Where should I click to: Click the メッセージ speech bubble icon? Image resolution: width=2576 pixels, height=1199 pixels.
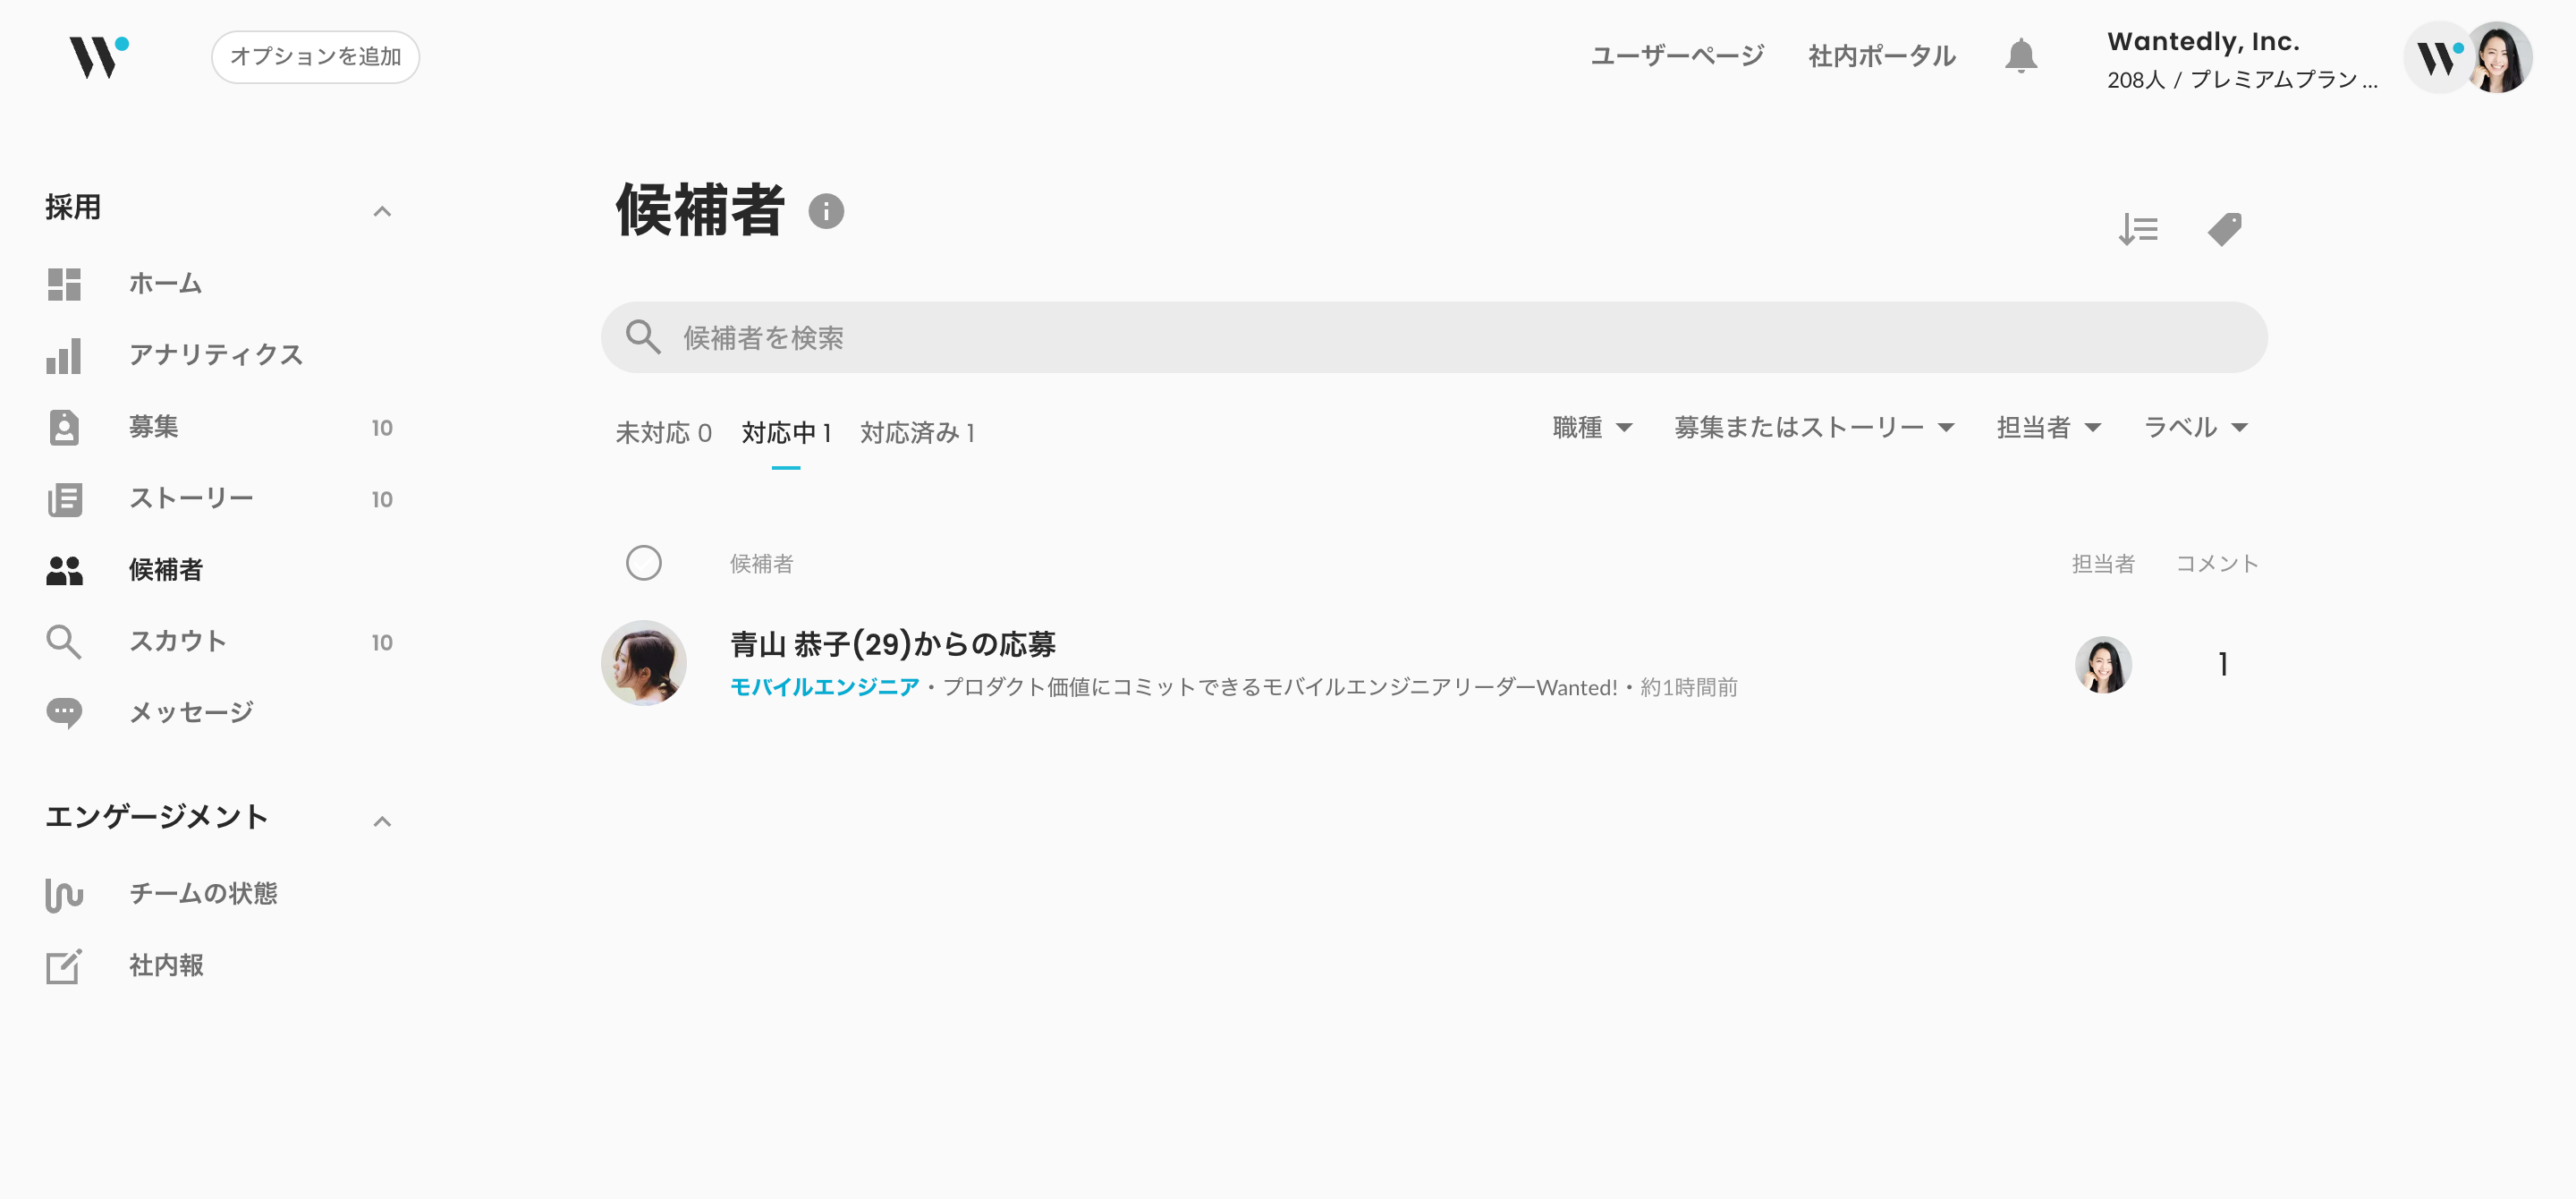pyautogui.click(x=64, y=713)
